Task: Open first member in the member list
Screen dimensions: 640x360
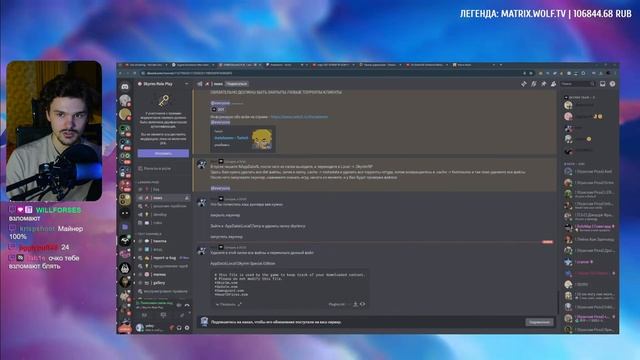Action: (x=588, y=105)
